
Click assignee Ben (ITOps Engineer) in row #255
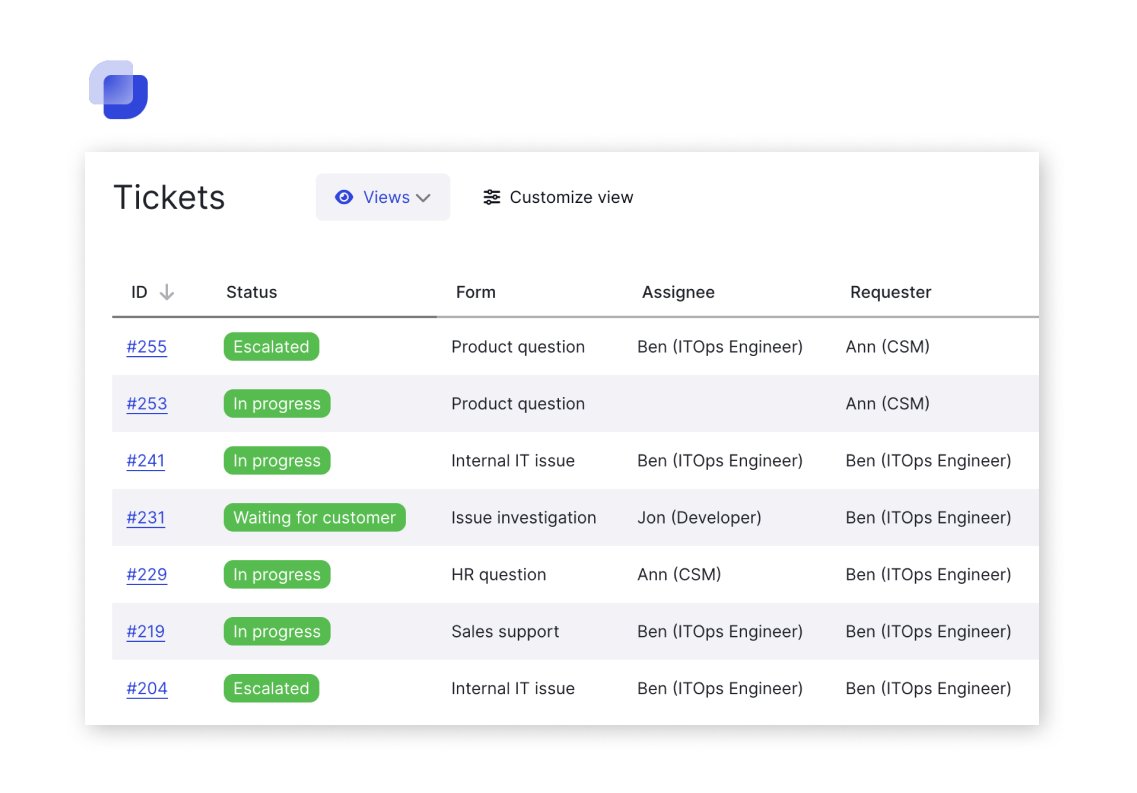(x=720, y=347)
